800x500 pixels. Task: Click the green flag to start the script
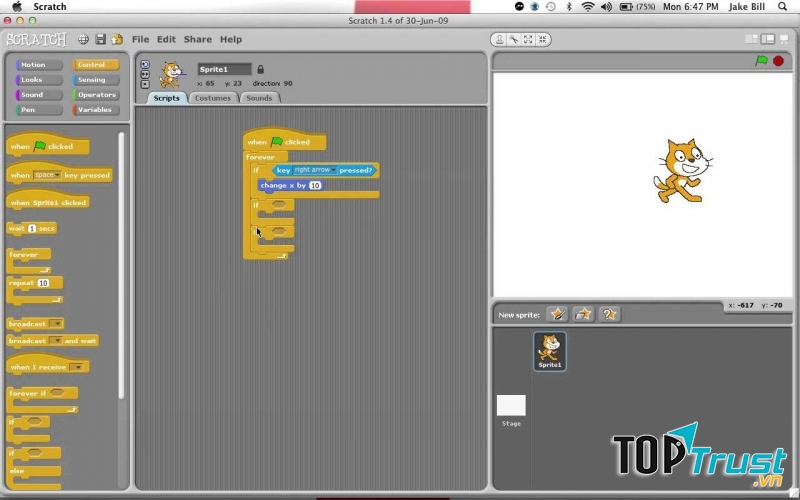[760, 61]
